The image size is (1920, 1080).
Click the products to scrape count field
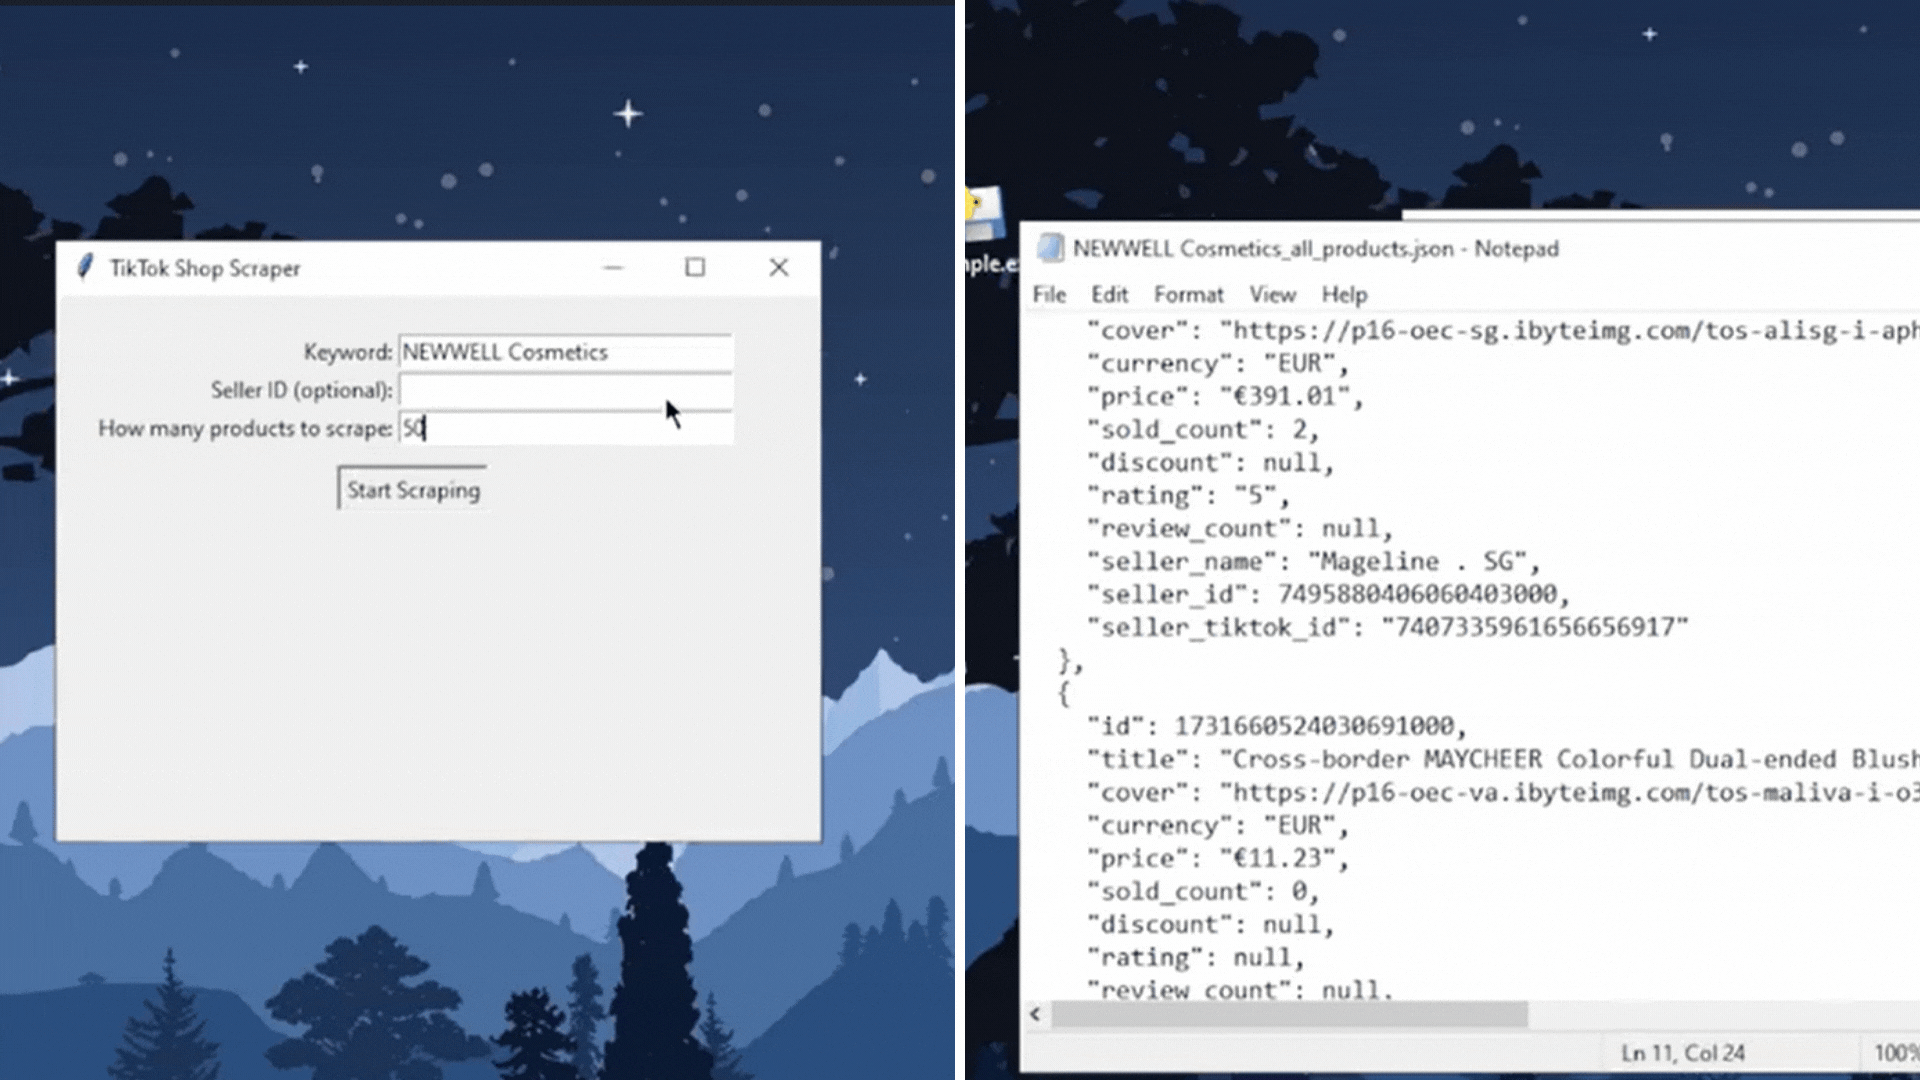(x=565, y=428)
